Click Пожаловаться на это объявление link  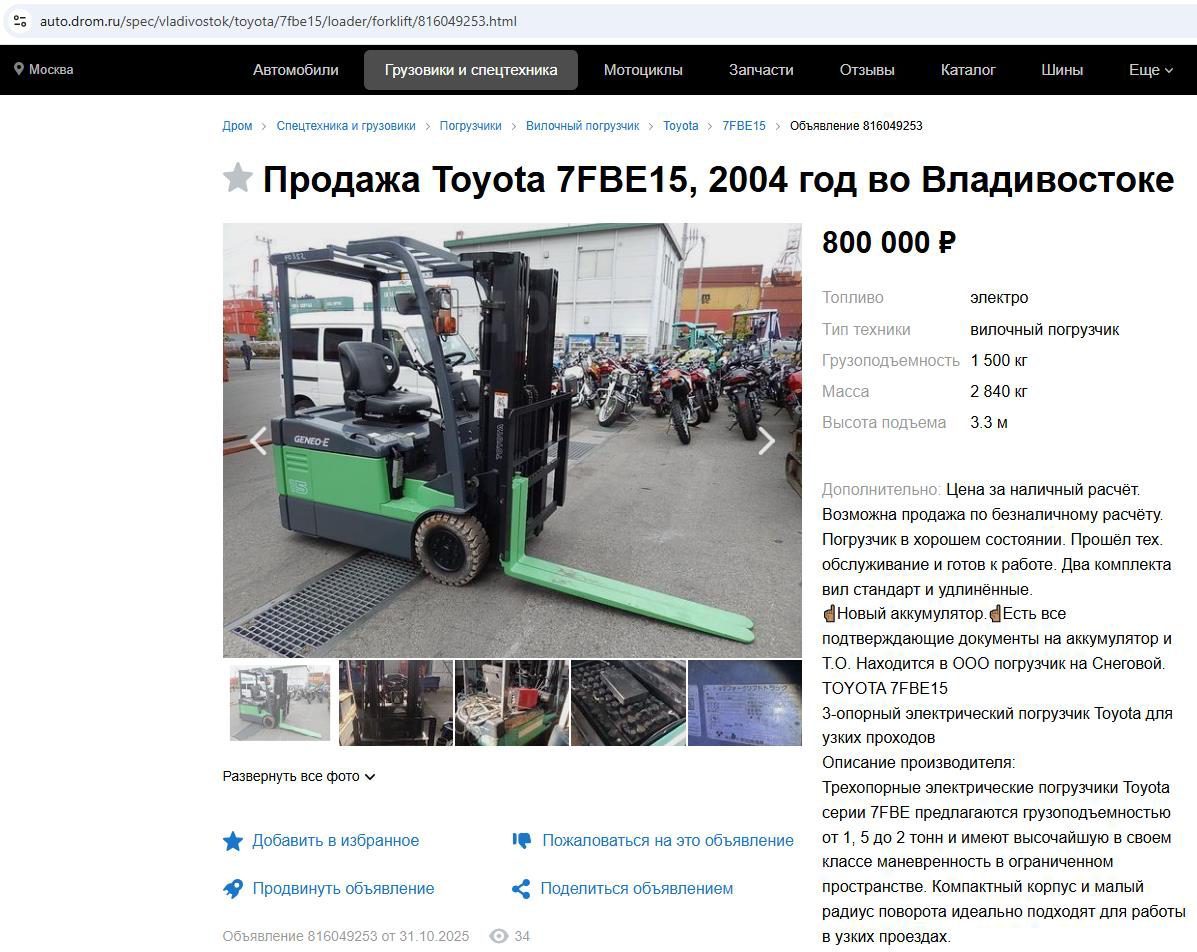click(x=668, y=841)
